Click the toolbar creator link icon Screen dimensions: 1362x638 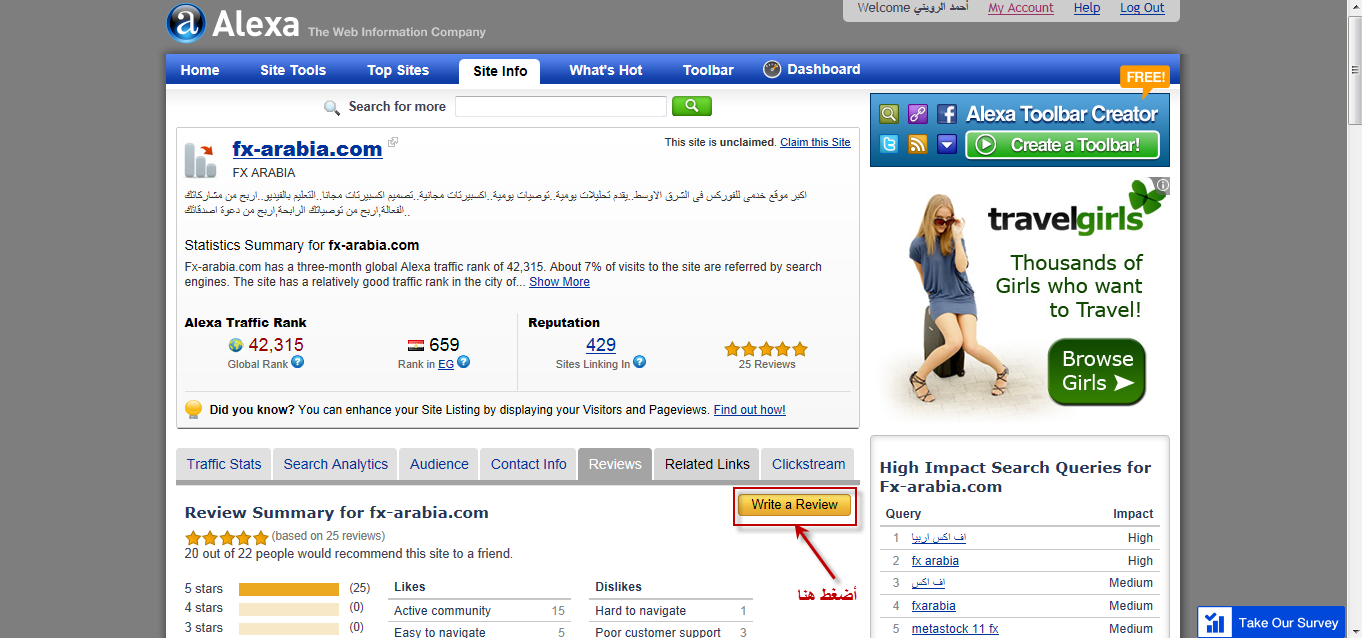[x=918, y=114]
